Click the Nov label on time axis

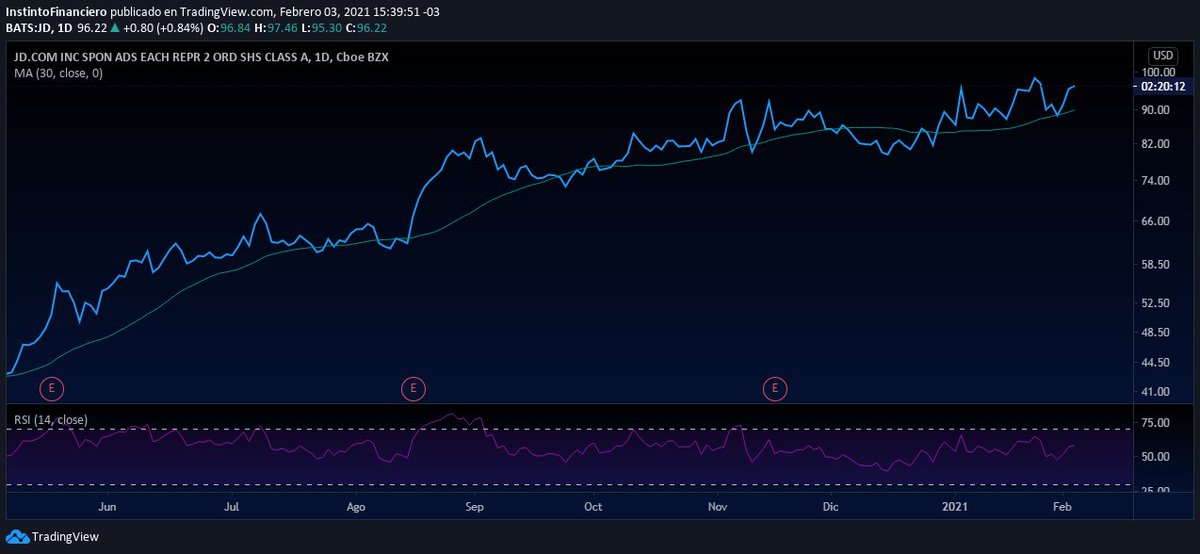718,507
